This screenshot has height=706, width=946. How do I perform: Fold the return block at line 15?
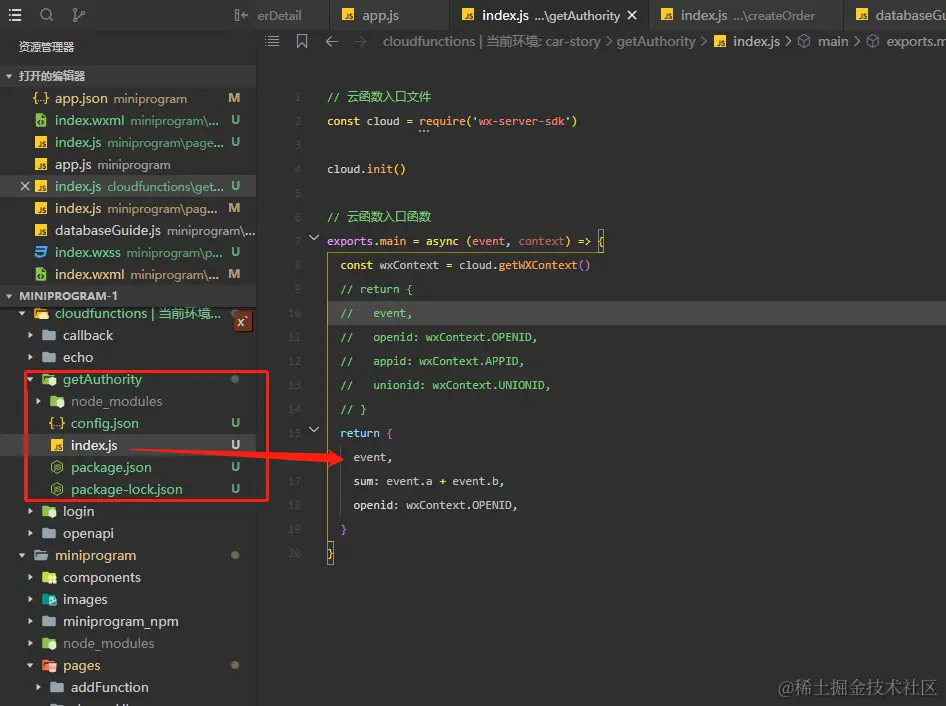314,431
